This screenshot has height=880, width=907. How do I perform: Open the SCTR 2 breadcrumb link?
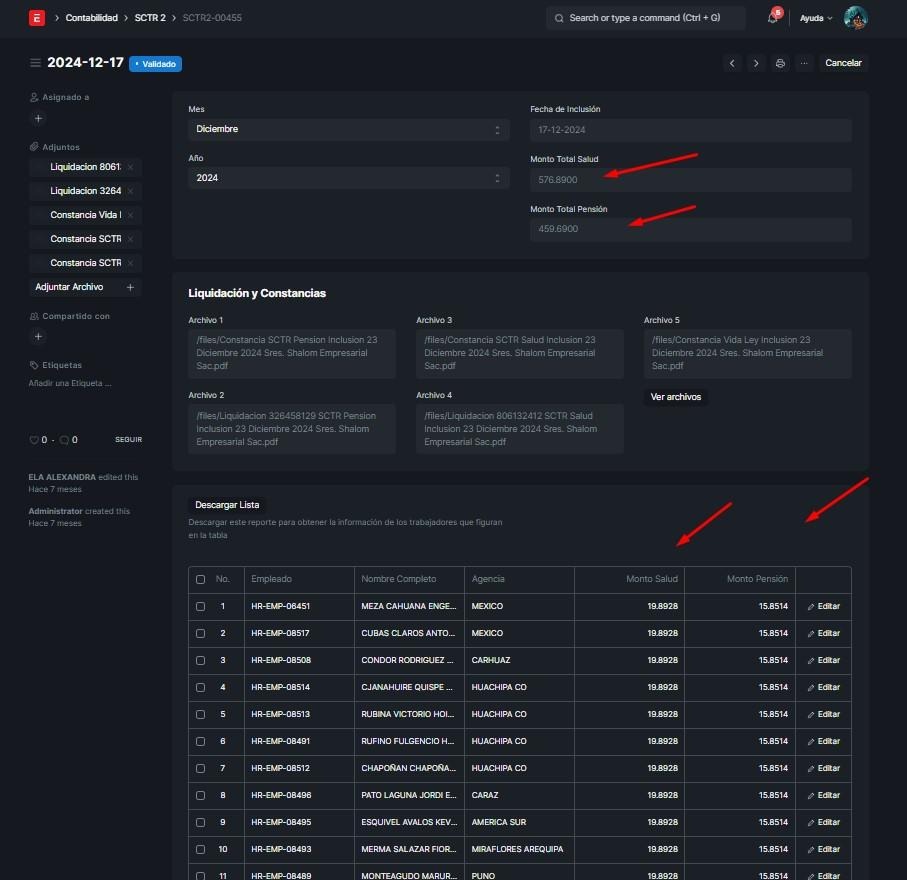(150, 18)
